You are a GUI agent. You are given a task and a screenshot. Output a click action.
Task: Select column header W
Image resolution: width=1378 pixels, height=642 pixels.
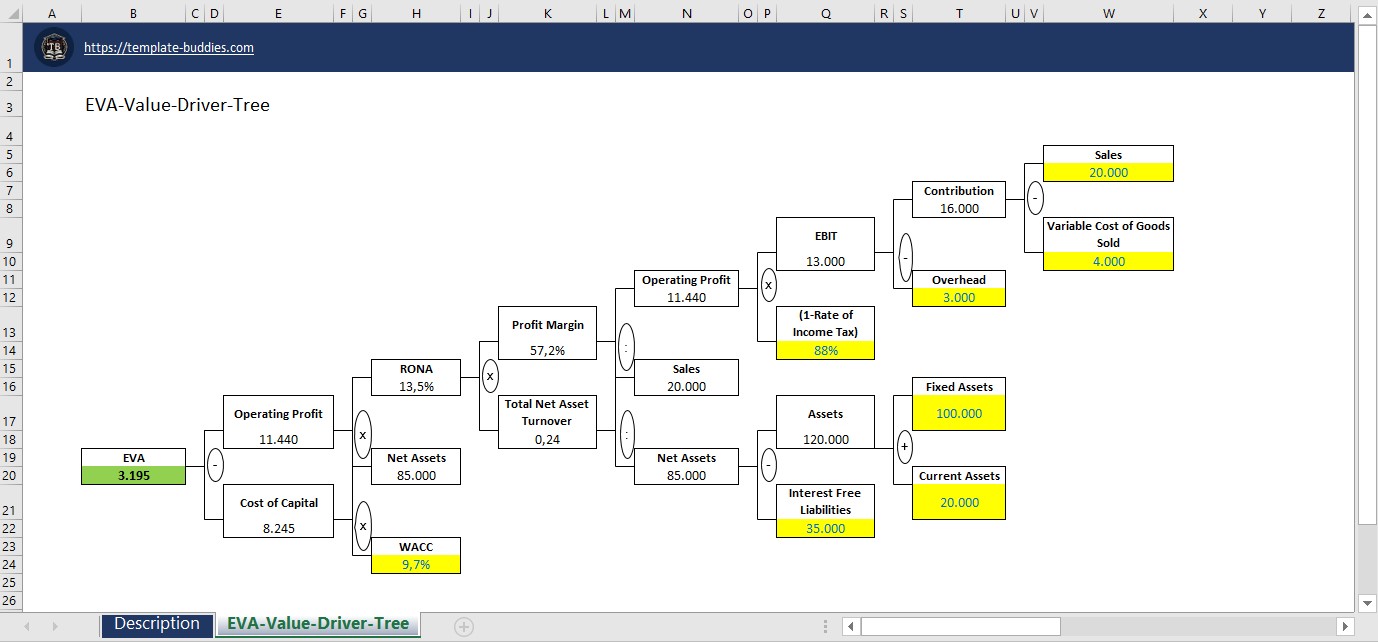point(1108,14)
